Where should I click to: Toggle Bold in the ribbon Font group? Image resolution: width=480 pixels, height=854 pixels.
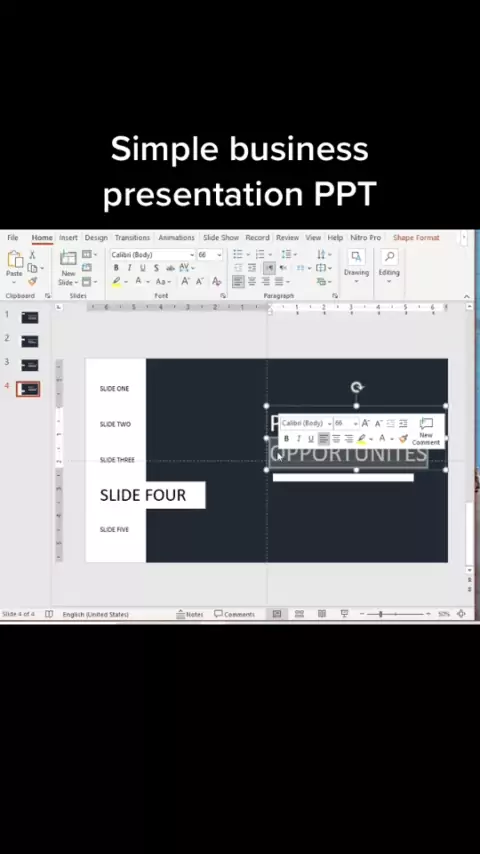point(116,268)
